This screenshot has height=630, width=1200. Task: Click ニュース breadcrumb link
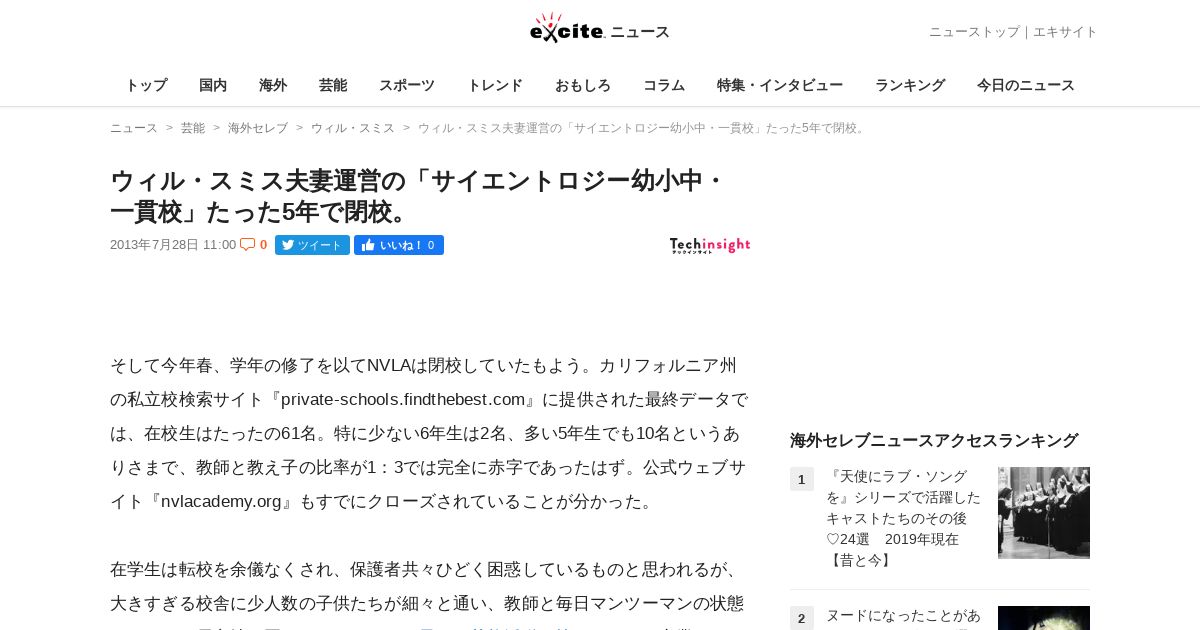(134, 128)
